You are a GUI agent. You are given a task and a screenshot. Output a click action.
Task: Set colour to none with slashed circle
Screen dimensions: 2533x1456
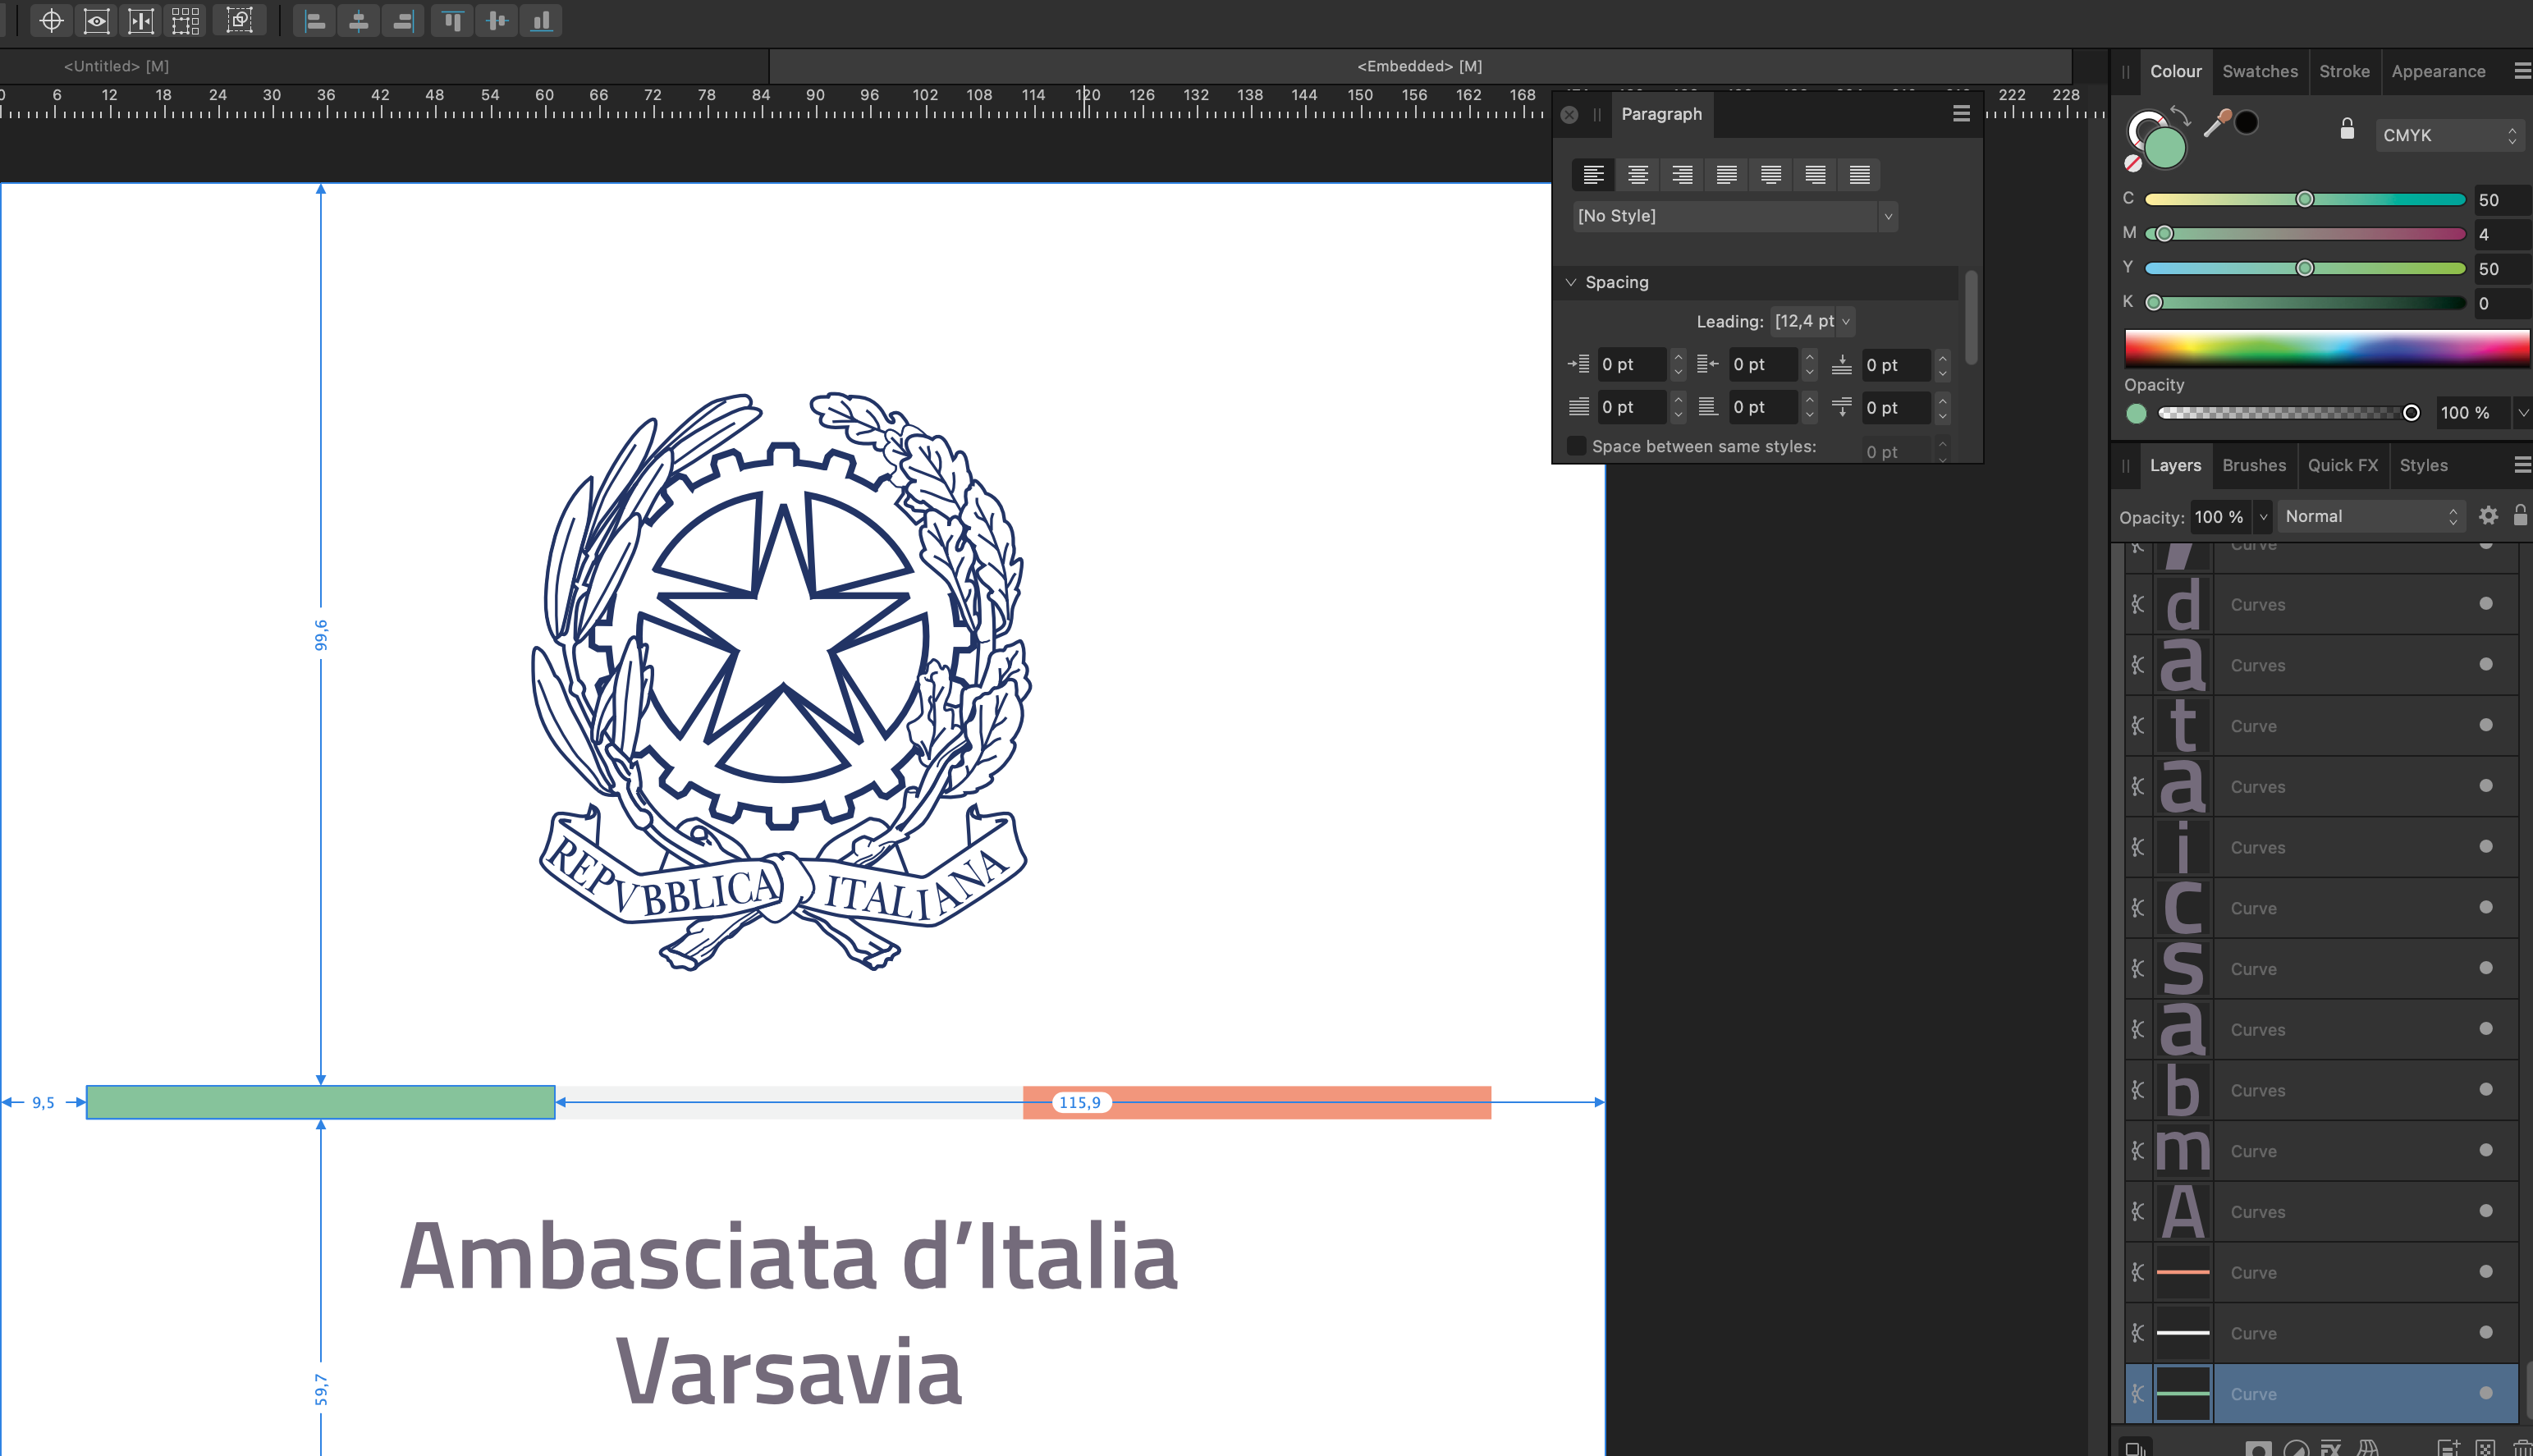point(2133,163)
